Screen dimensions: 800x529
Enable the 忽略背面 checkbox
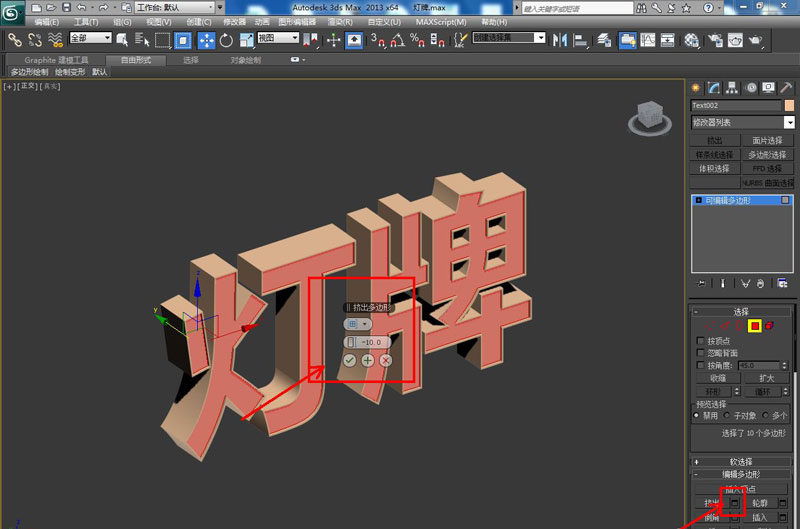click(701, 352)
